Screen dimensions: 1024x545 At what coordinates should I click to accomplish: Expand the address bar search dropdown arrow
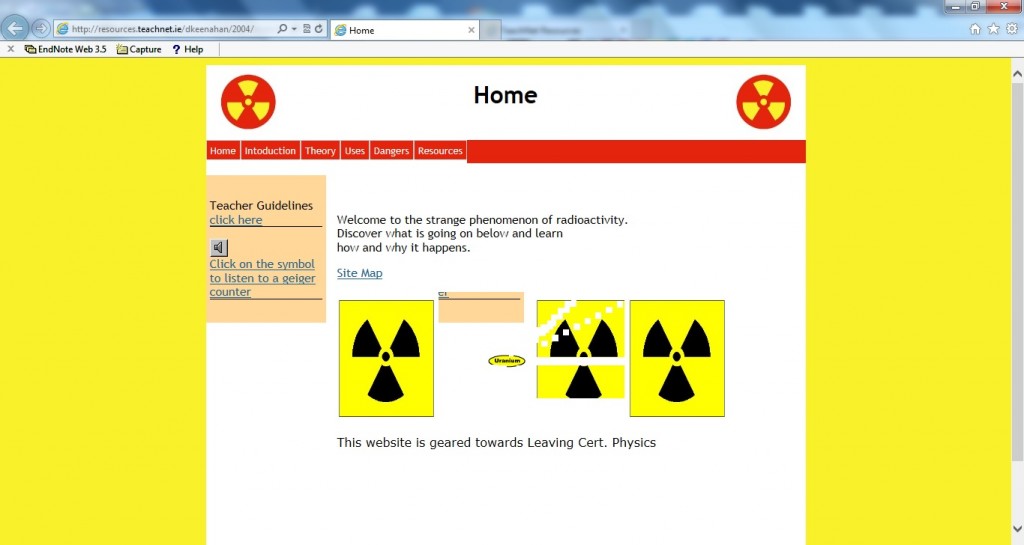point(293,29)
